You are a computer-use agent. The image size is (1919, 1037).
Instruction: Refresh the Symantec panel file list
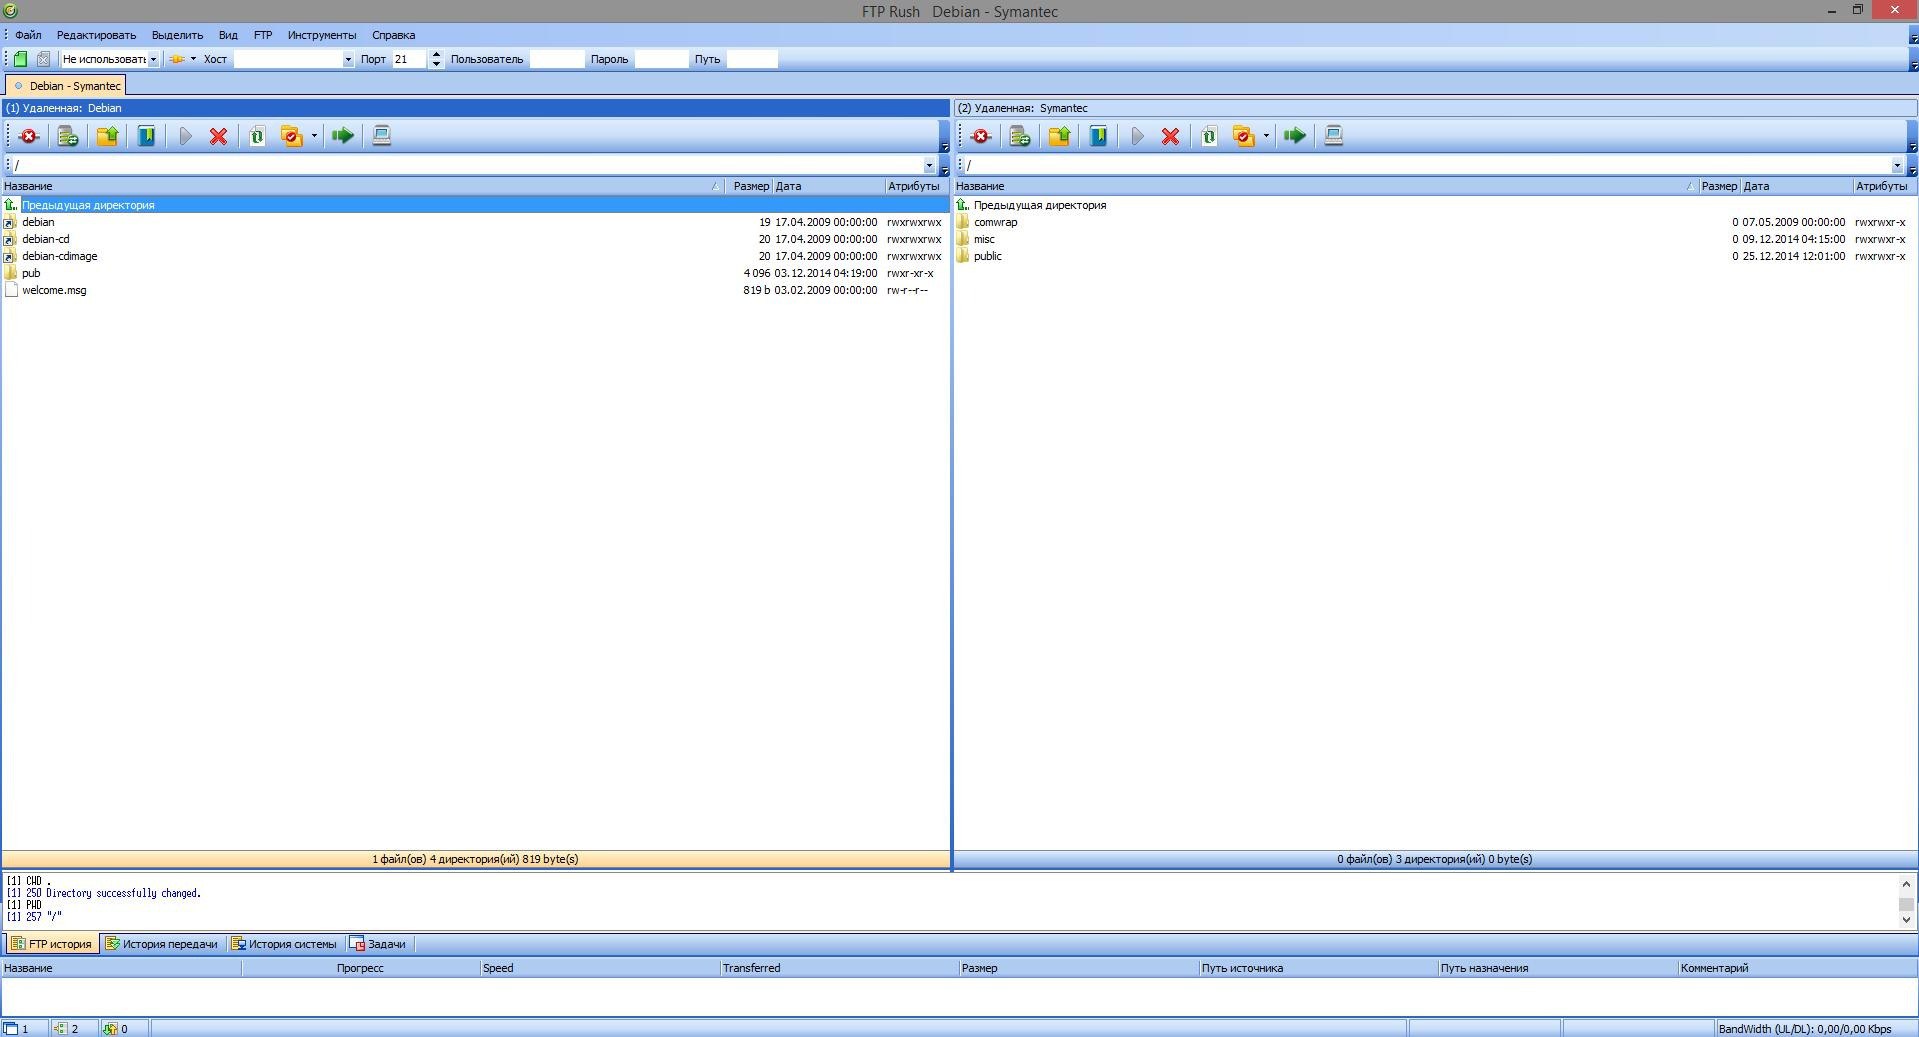tap(1209, 136)
